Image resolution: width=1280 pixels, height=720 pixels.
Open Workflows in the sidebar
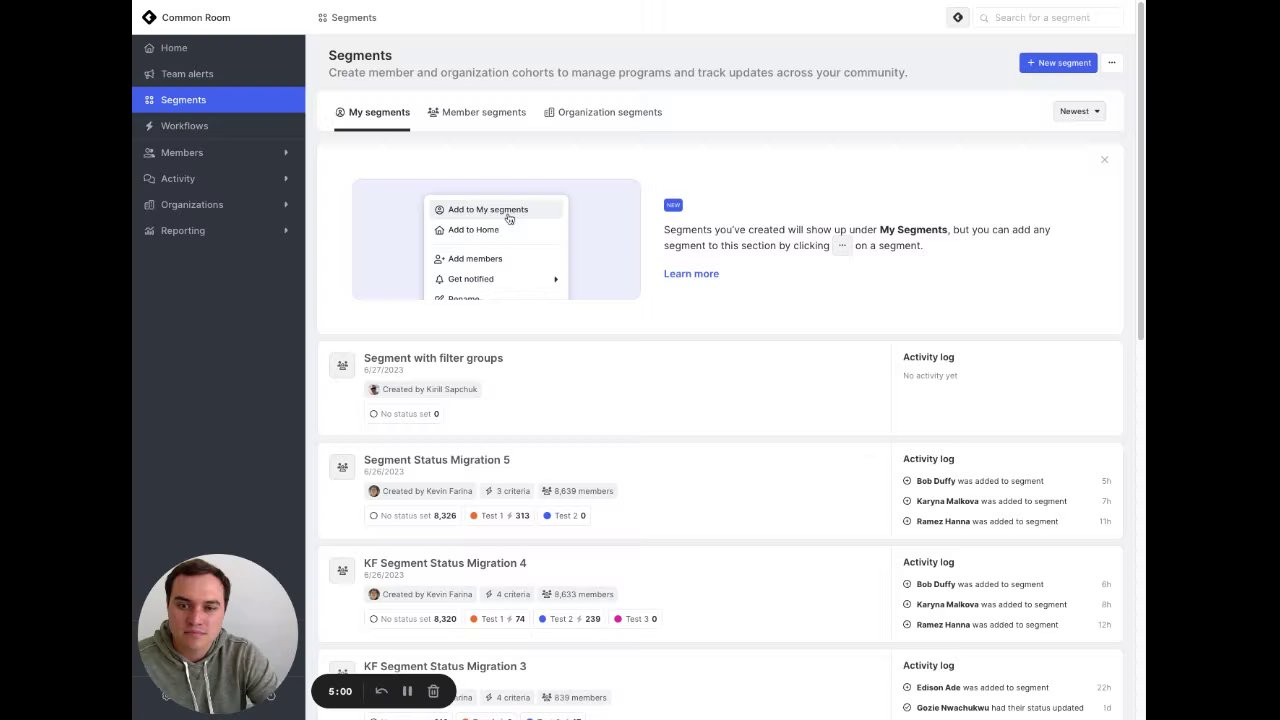(218, 126)
